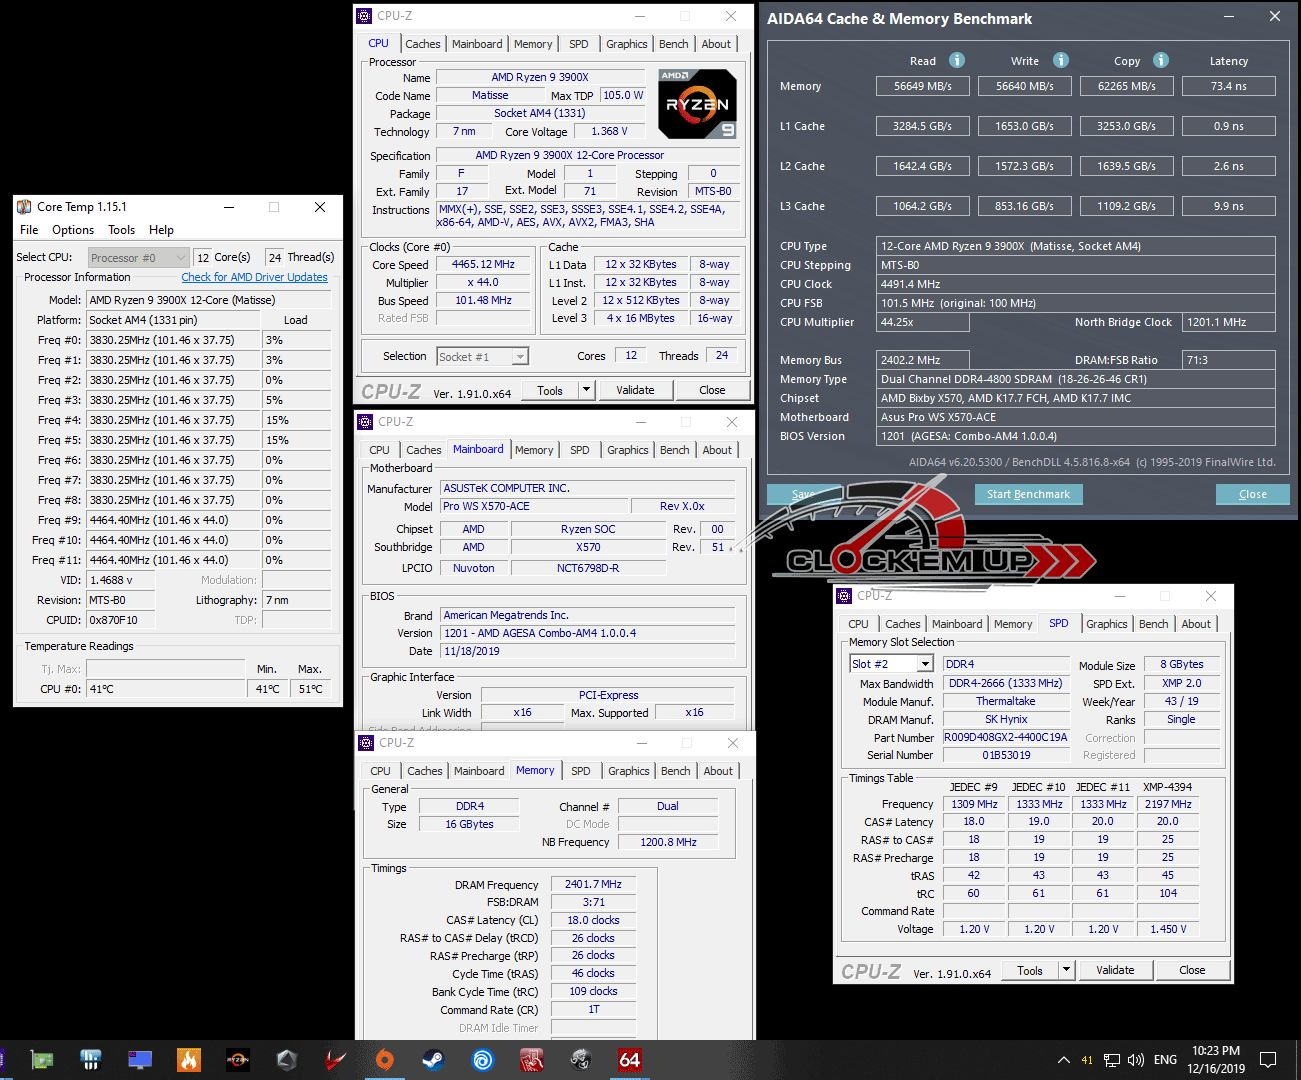Open the Socket #1 selection dropdown
Image resolution: width=1301 pixels, height=1080 pixels.
(x=482, y=357)
